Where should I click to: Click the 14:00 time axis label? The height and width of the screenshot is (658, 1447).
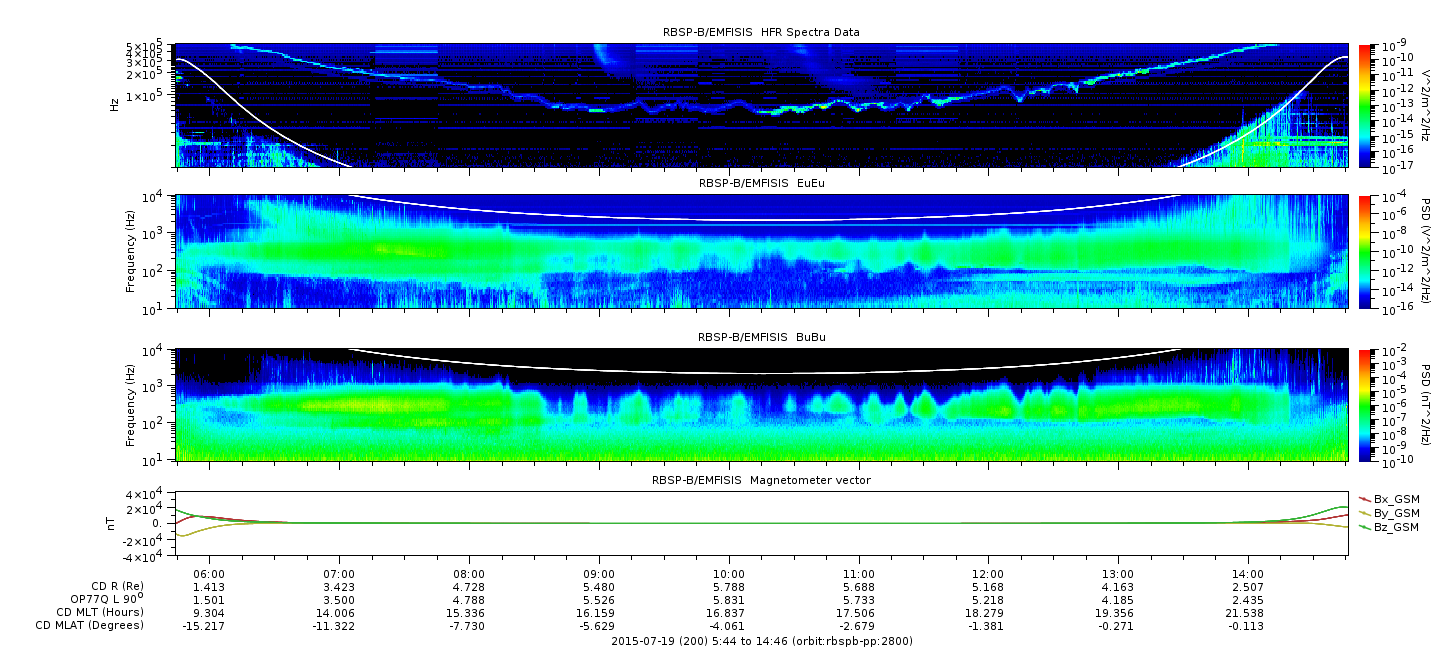[x=1247, y=575]
